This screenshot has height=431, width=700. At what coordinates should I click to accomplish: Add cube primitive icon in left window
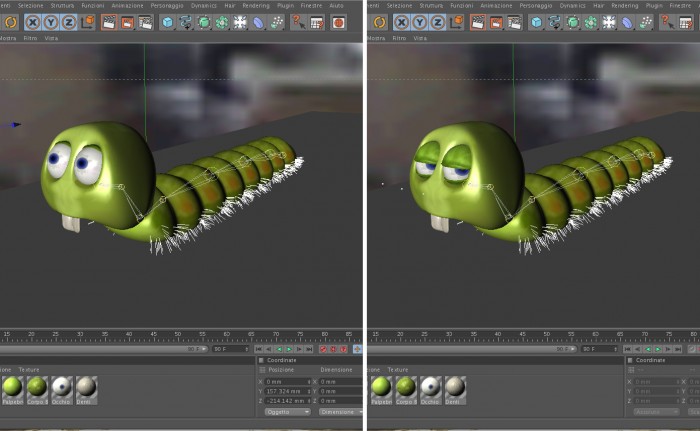pyautogui.click(x=167, y=22)
